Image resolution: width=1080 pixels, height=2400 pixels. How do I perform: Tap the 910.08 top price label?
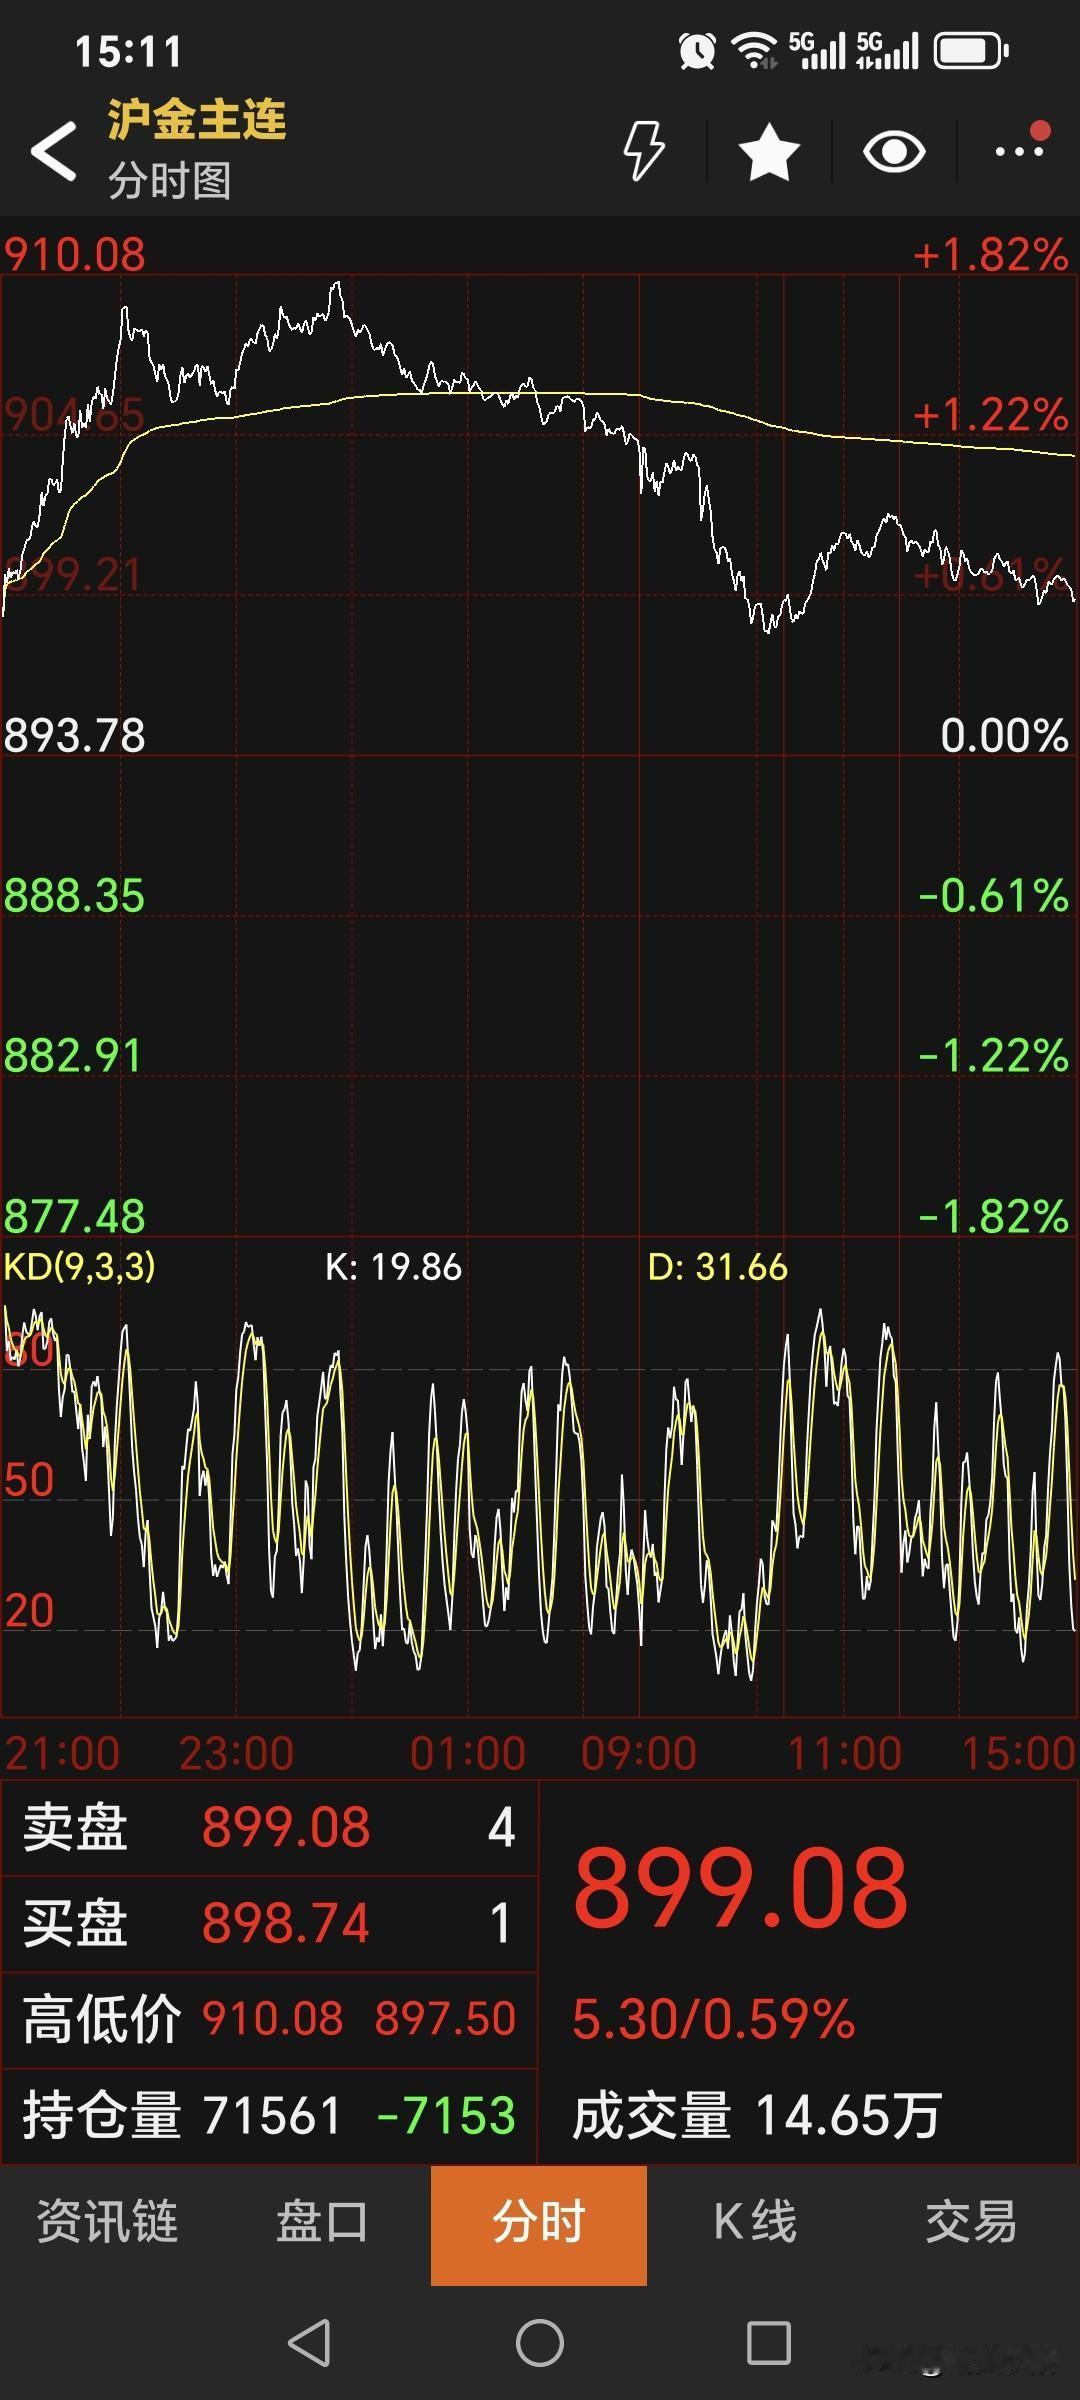[x=75, y=254]
